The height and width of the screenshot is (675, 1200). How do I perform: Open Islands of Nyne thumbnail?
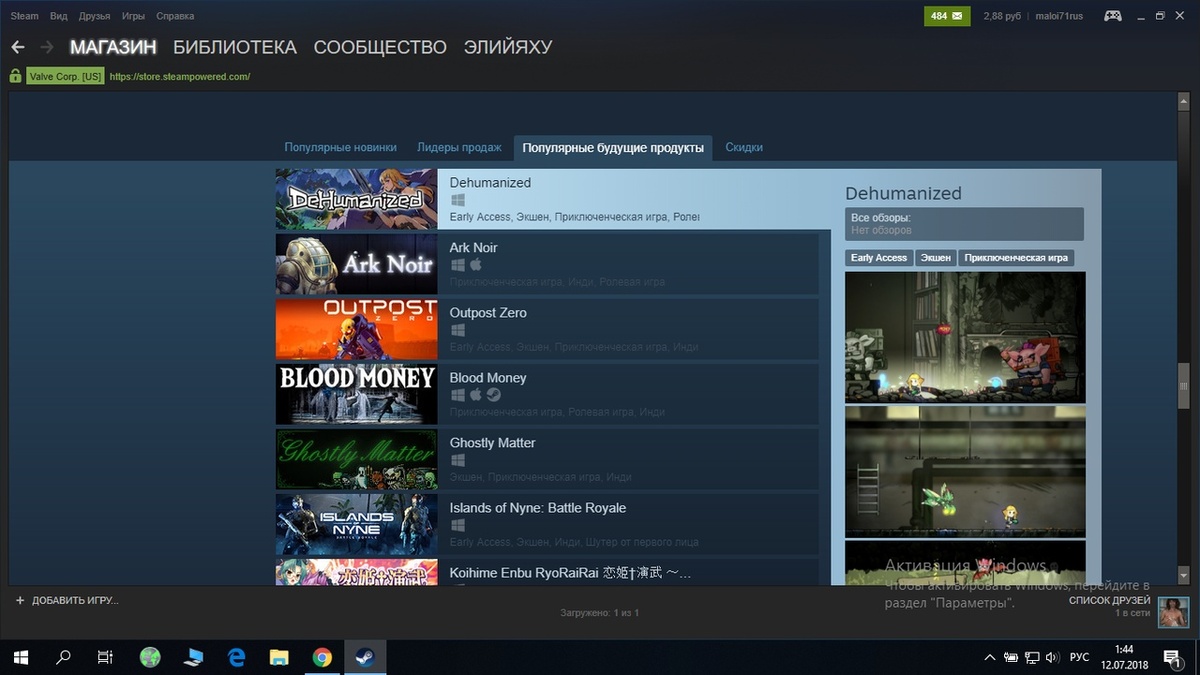coord(356,524)
